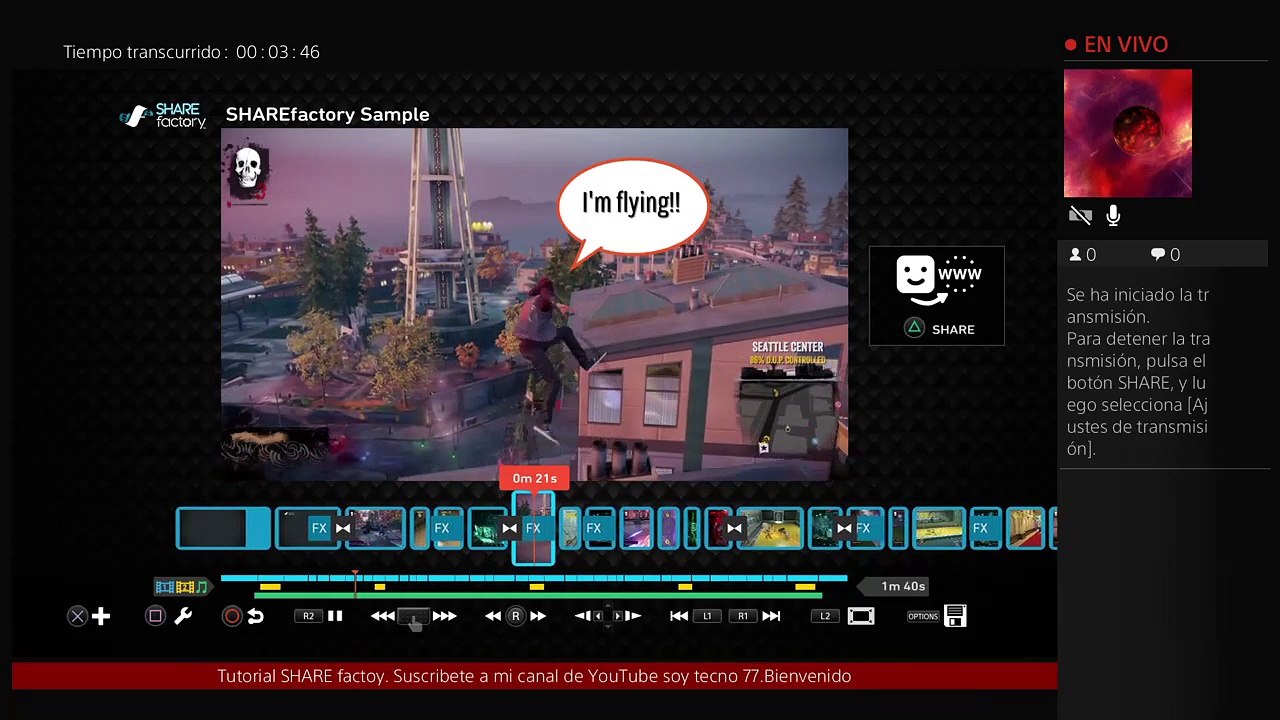1280x720 pixels.
Task: Click the EN VIVO live indicator
Action: (1116, 44)
